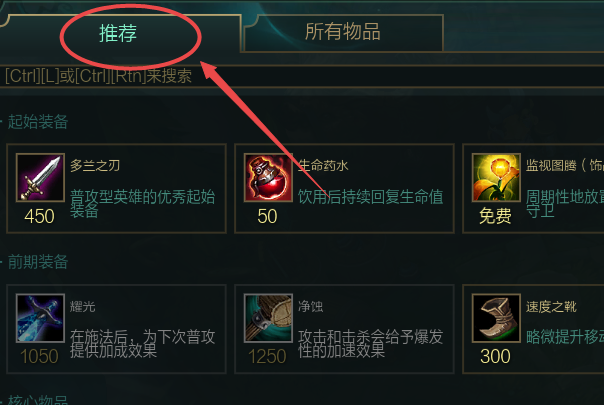Select the Sheen (耀光) item icon

pos(40,318)
